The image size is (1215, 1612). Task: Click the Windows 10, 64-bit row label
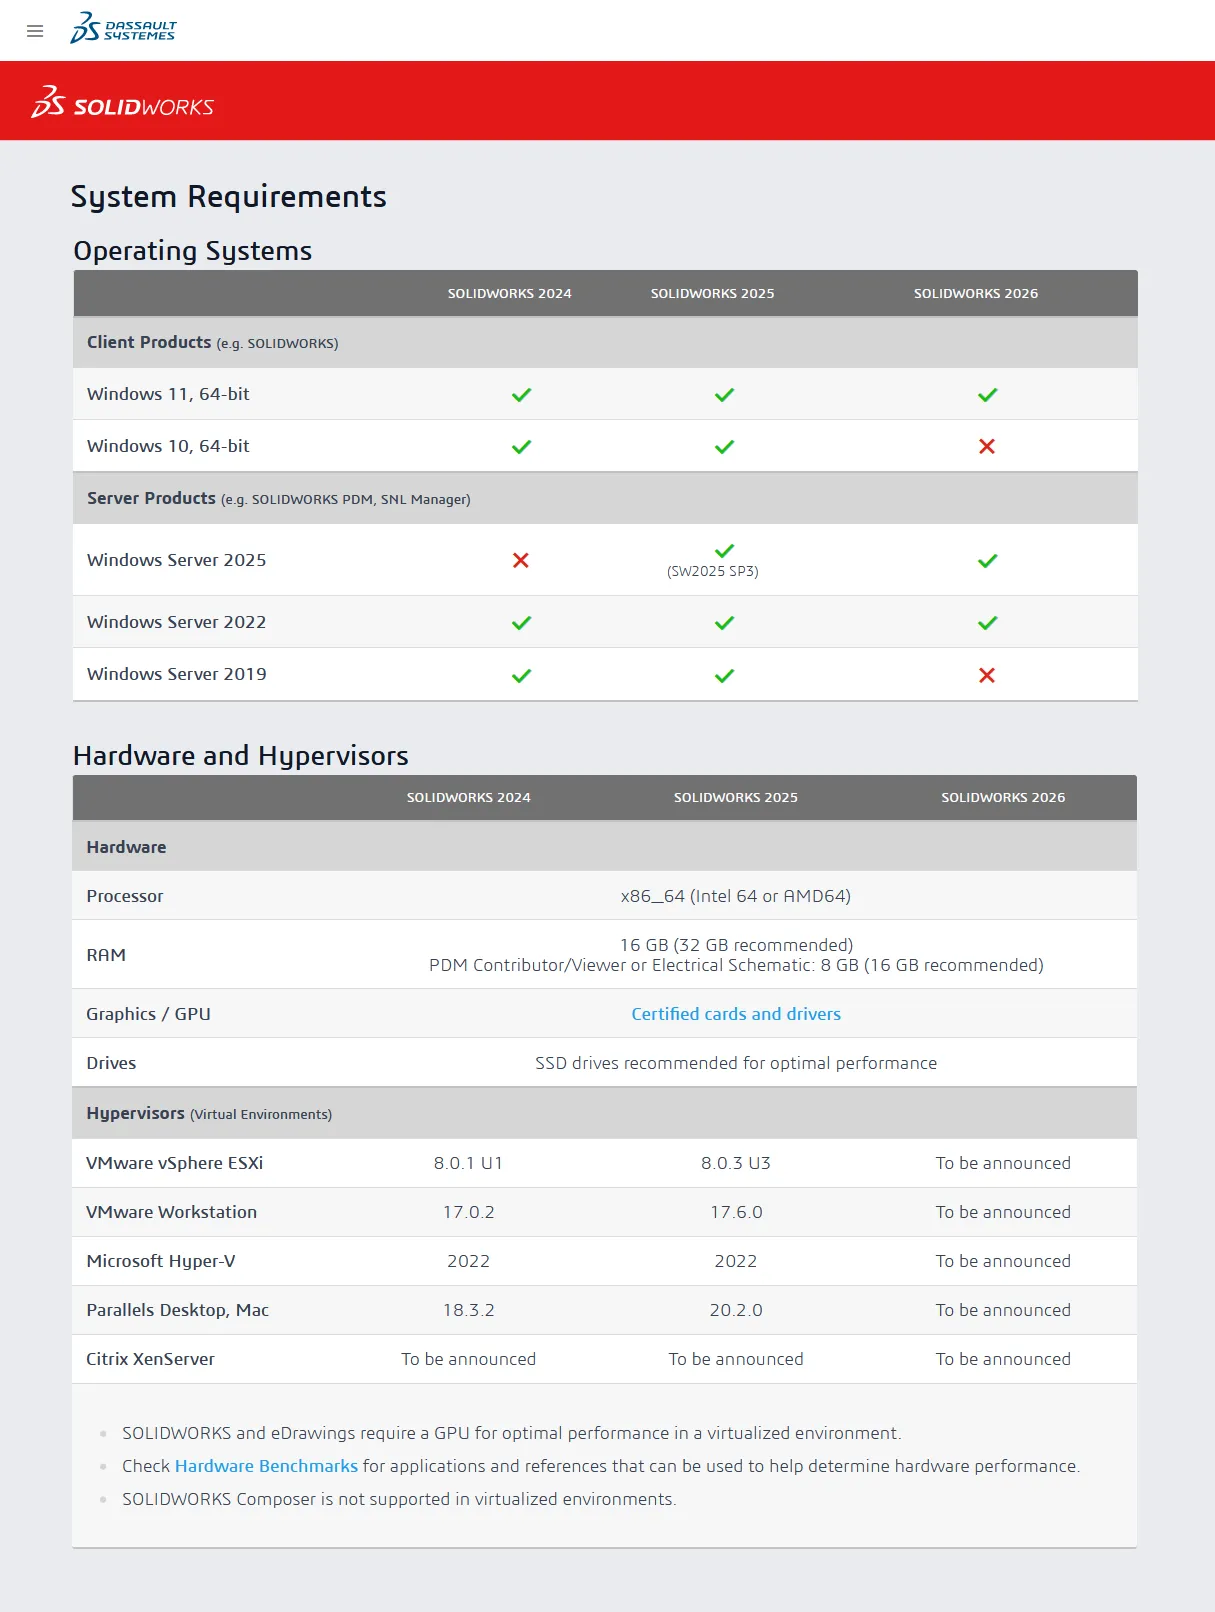(168, 446)
